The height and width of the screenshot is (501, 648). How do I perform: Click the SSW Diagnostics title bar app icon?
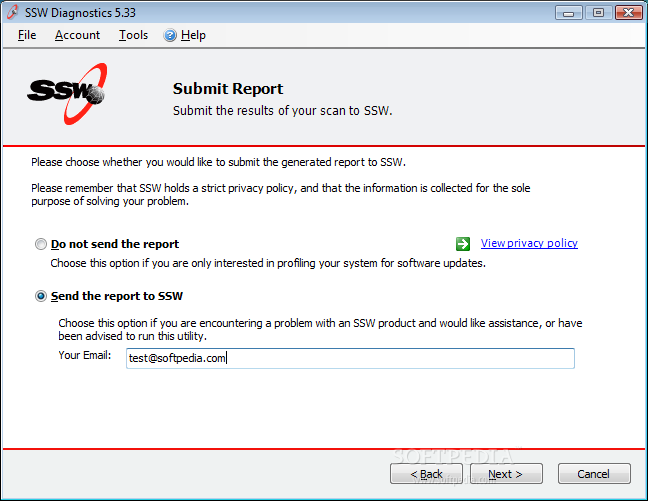(12, 12)
